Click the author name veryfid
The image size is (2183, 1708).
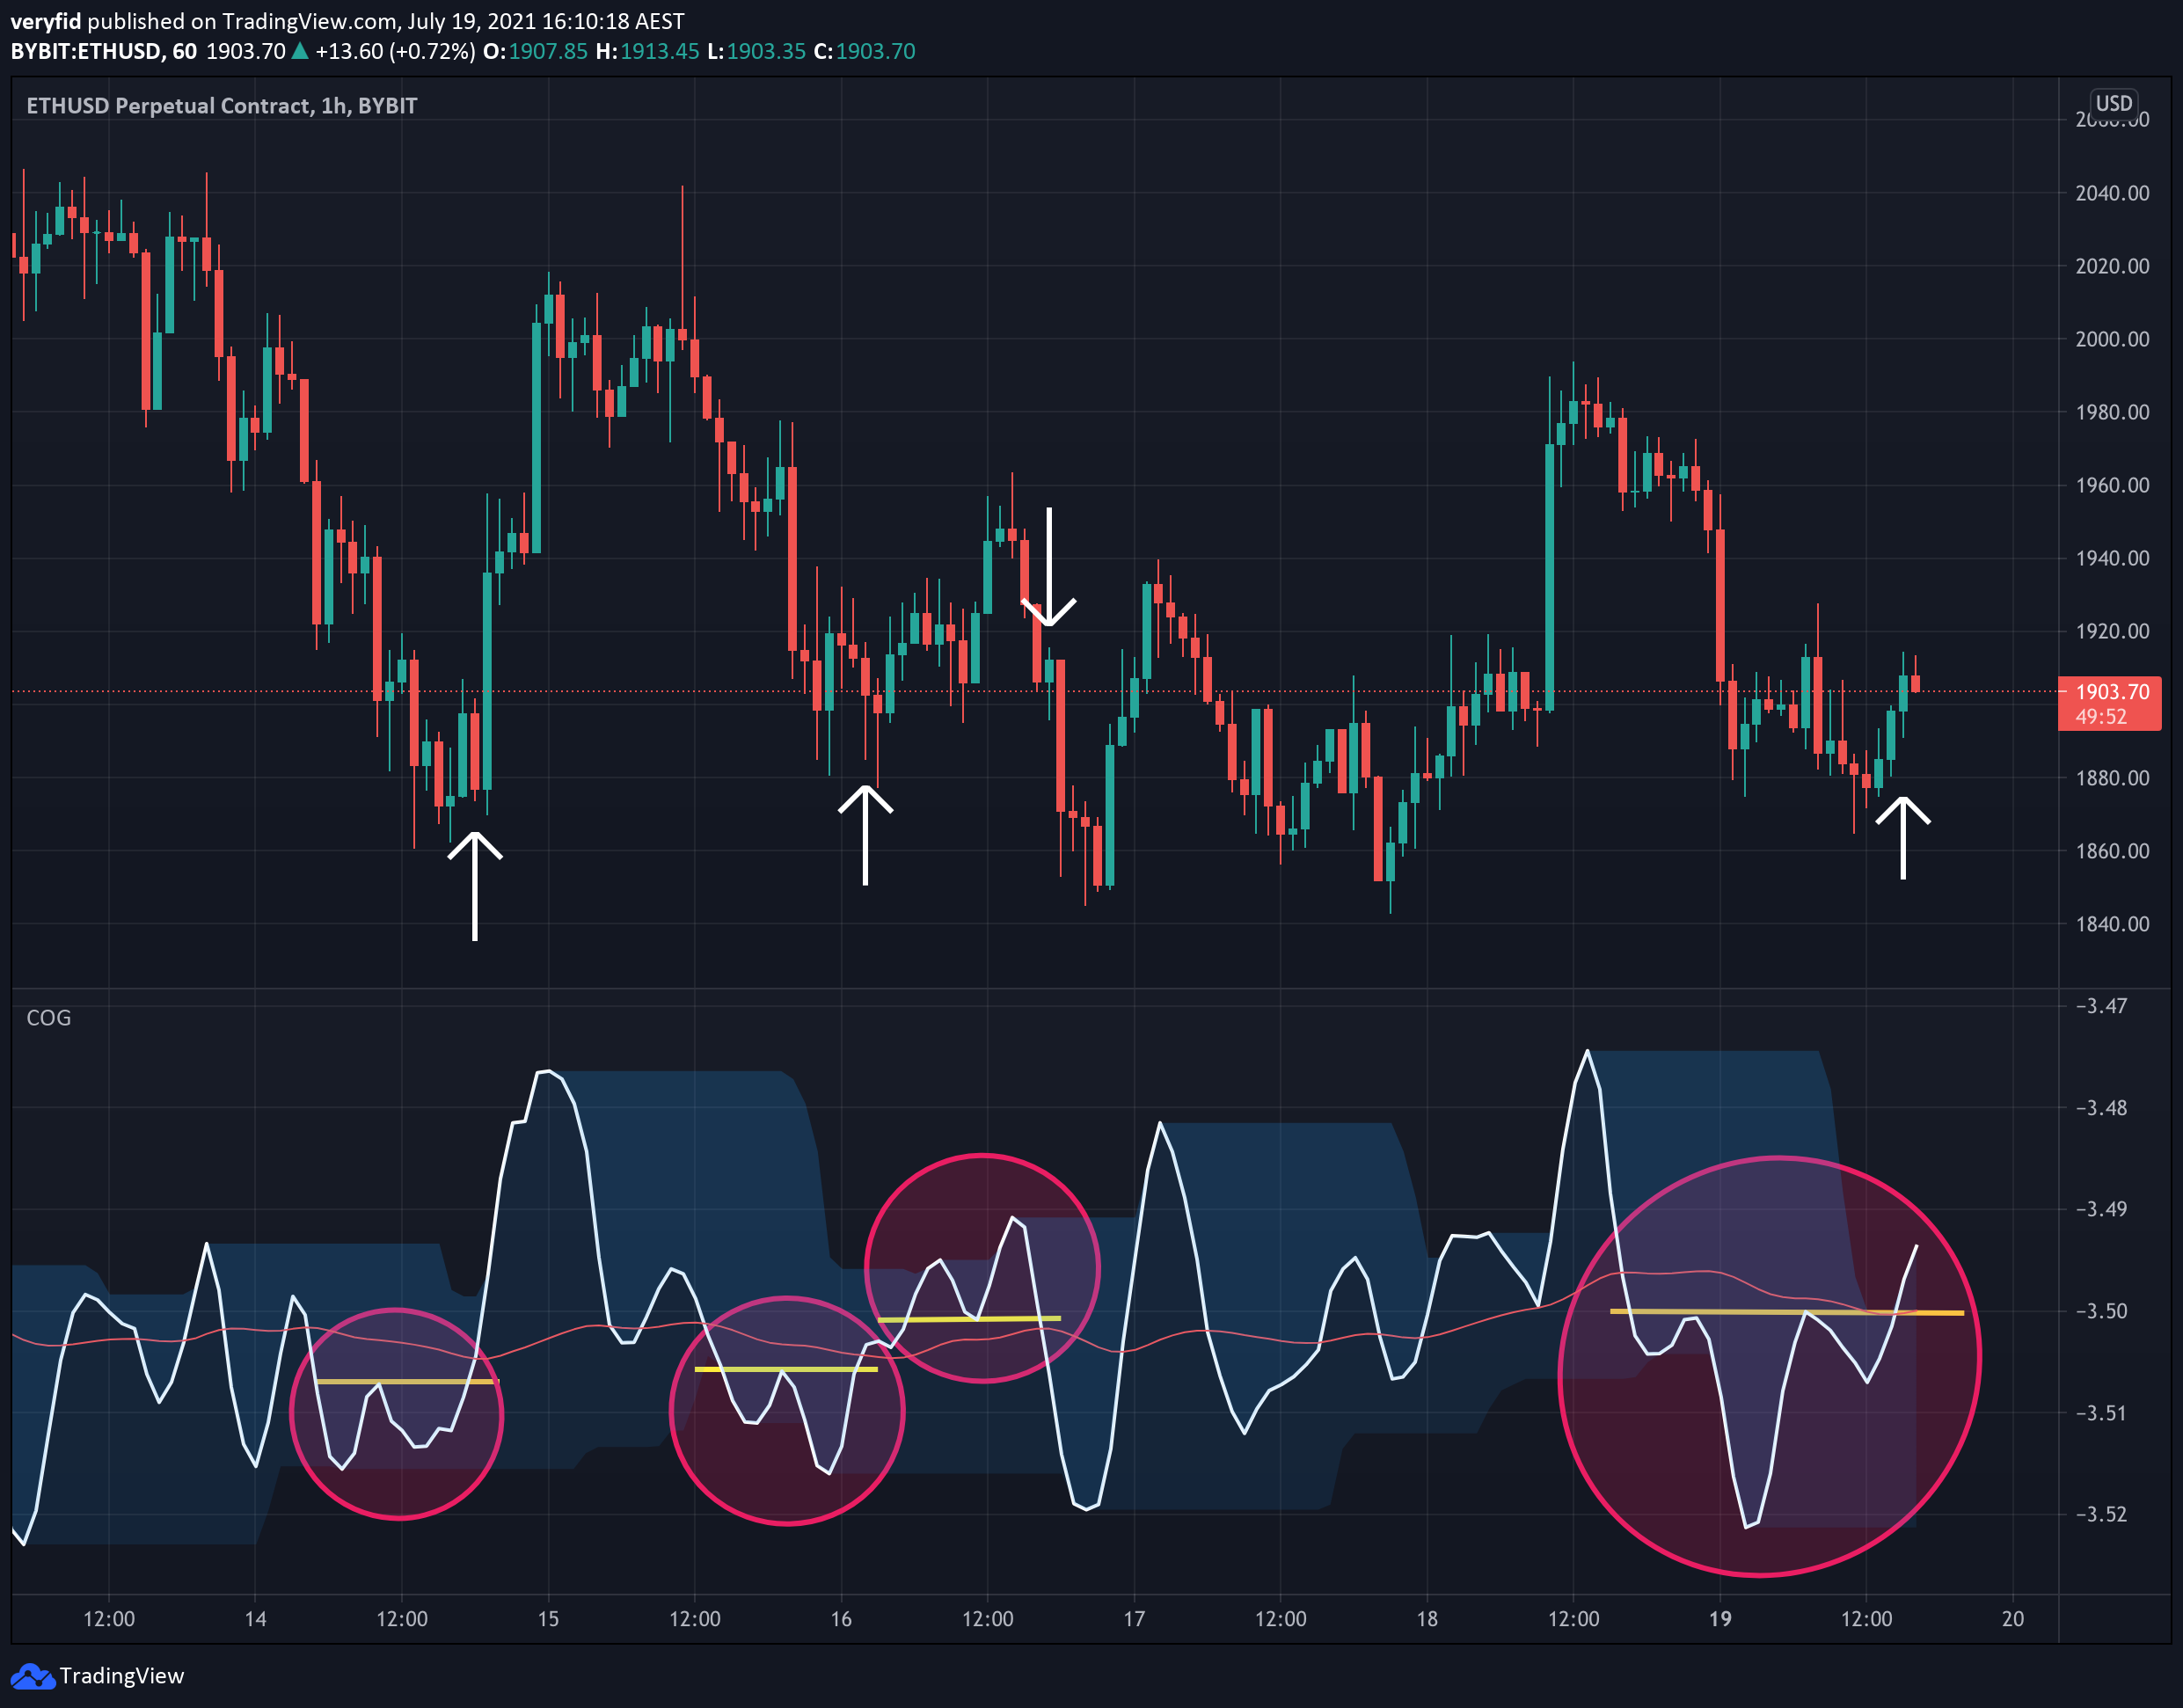click(x=46, y=21)
